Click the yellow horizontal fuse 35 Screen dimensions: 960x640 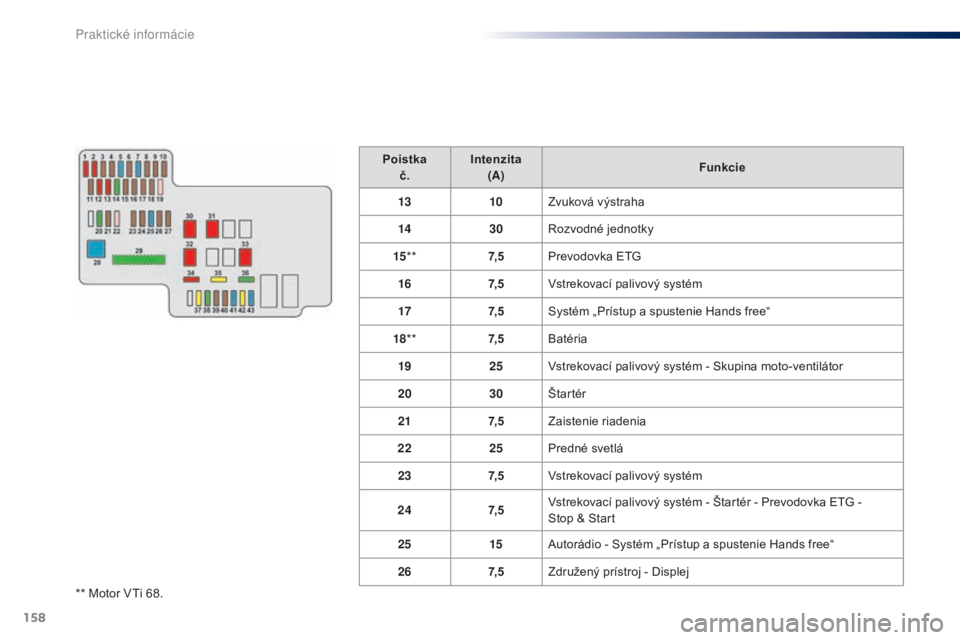click(x=219, y=279)
